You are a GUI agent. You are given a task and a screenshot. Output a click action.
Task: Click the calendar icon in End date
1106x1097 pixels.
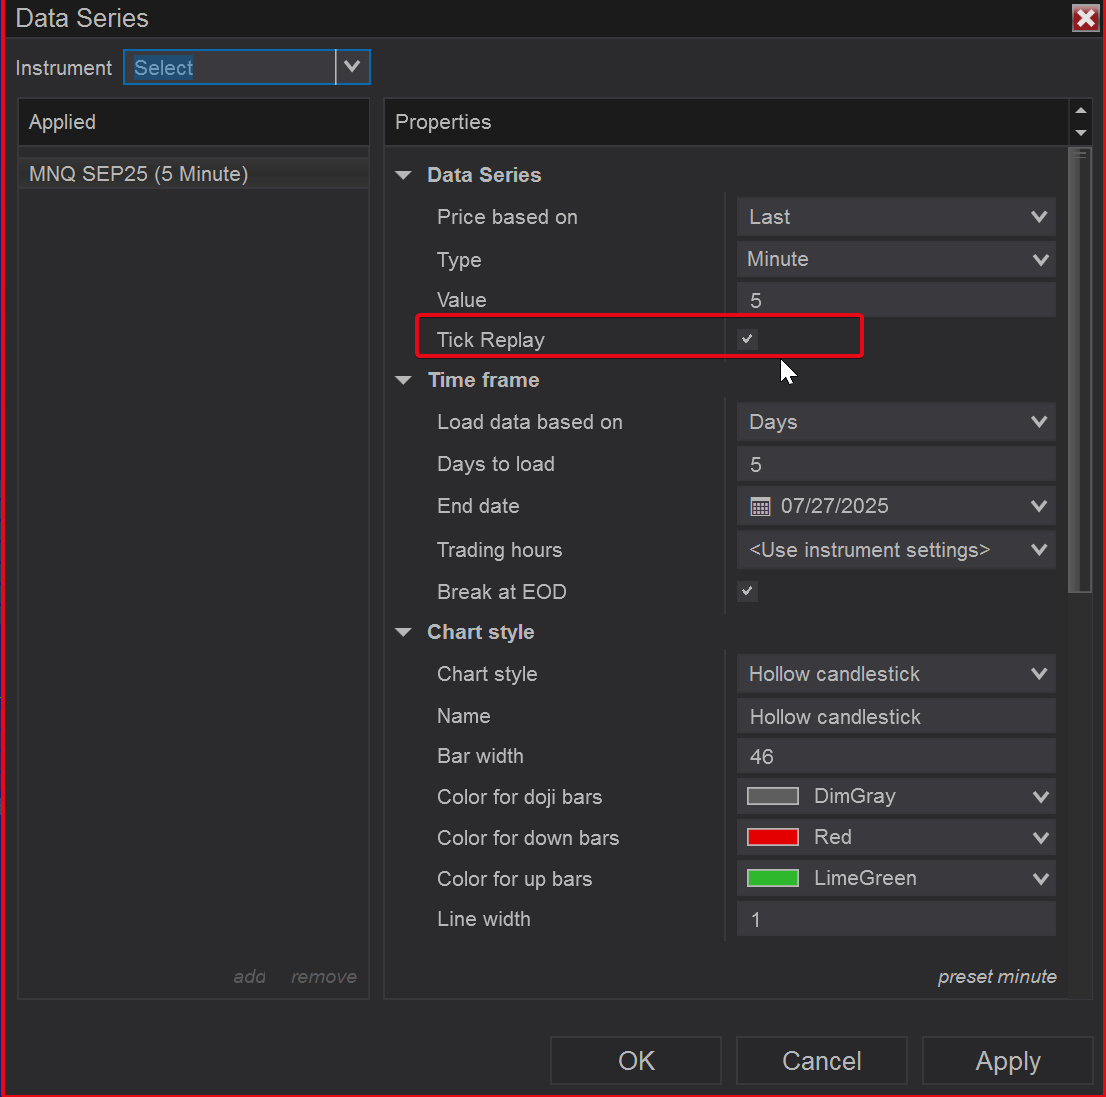[x=760, y=507]
